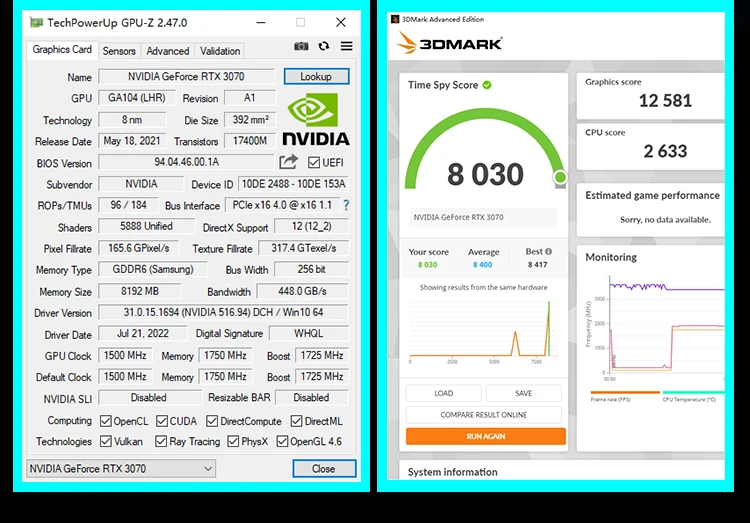The width and height of the screenshot is (750, 523).
Task: Click the System information heading
Action: tap(452, 472)
